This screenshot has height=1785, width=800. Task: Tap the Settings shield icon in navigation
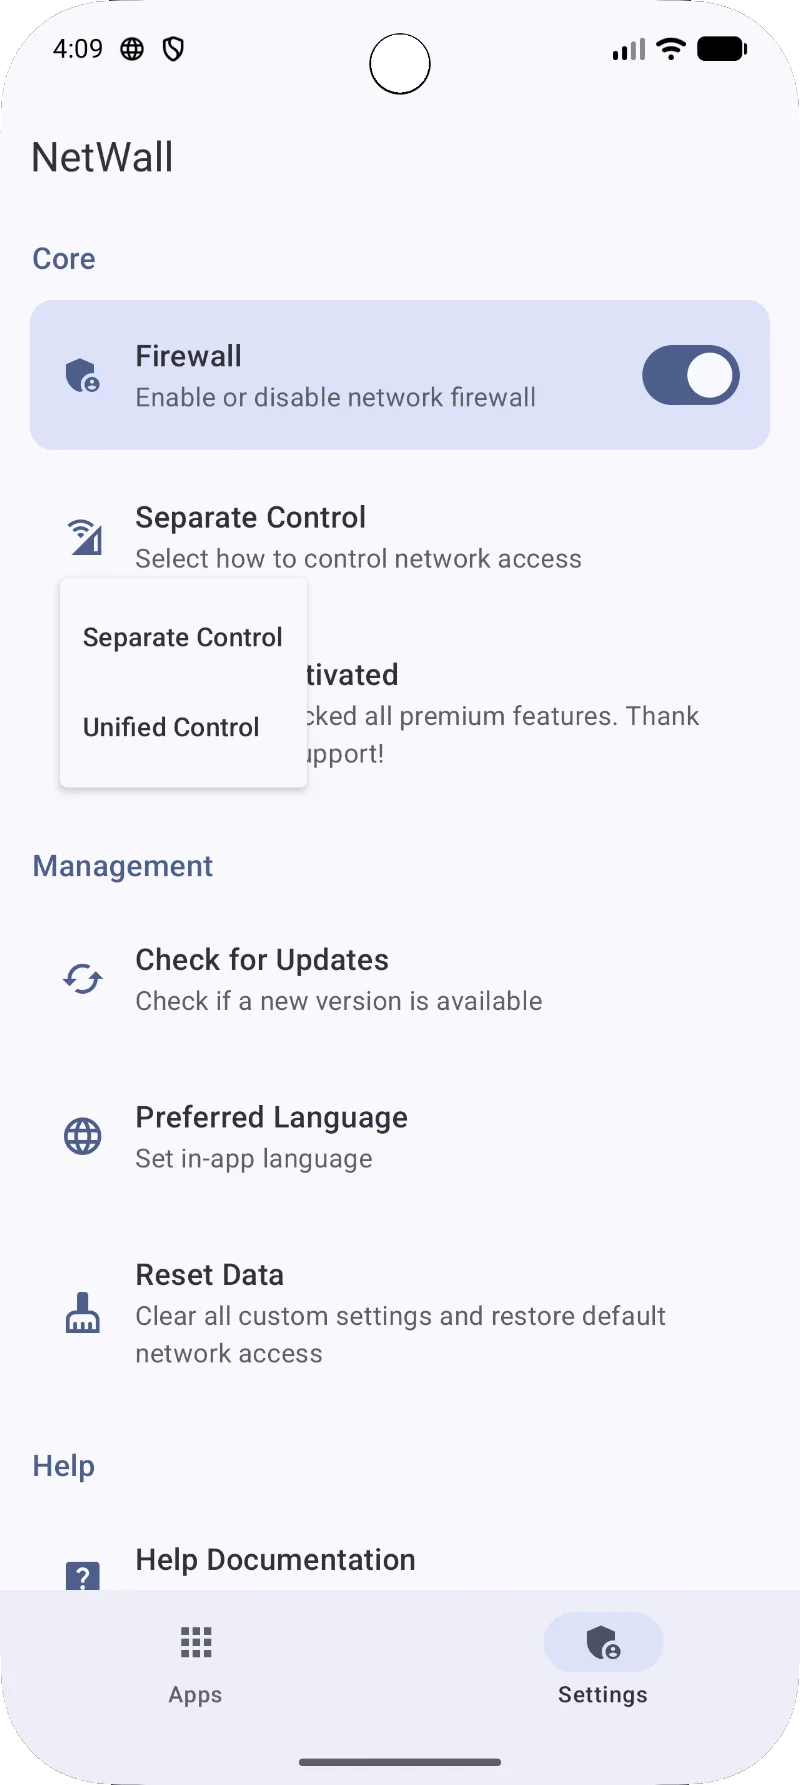[603, 1642]
